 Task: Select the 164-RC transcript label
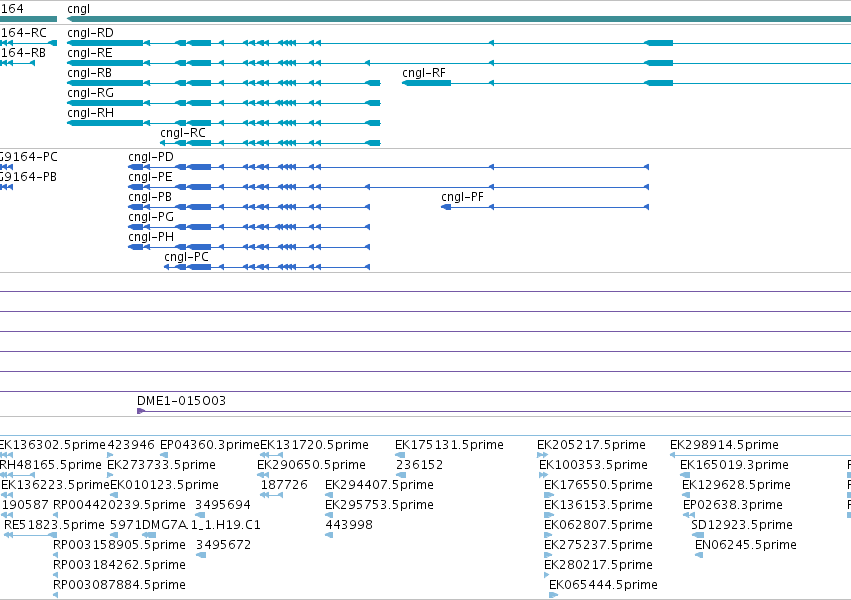(23, 33)
